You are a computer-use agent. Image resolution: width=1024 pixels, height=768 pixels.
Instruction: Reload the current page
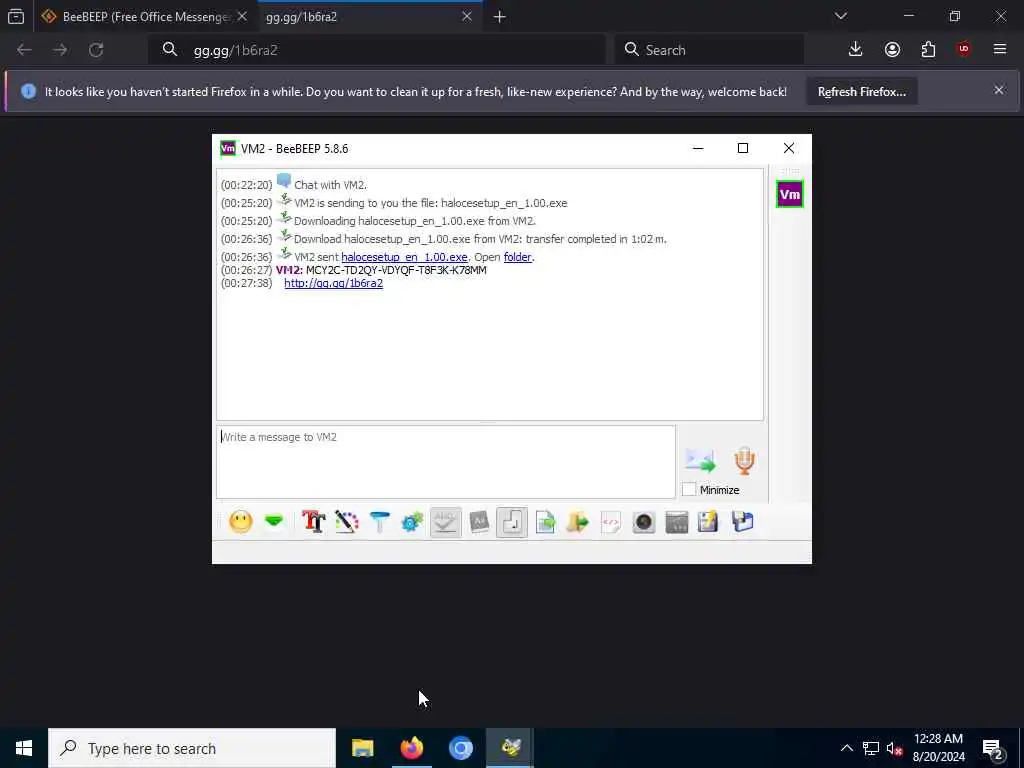tap(96, 50)
